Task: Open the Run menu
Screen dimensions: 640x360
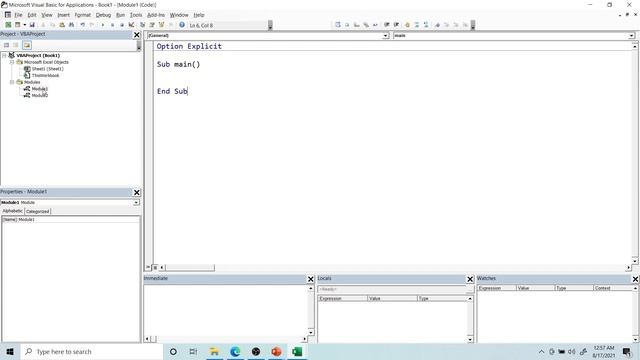Action: pyautogui.click(x=120, y=15)
